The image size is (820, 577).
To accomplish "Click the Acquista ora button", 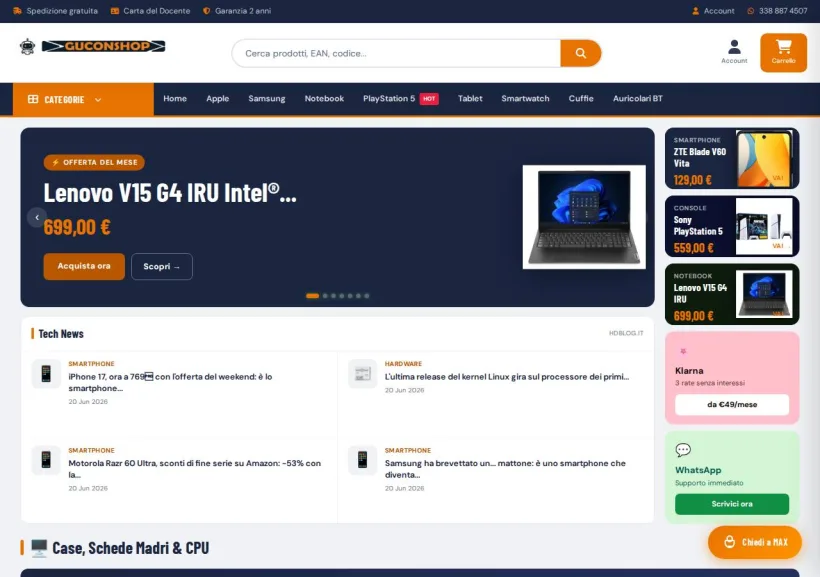I will (x=84, y=266).
